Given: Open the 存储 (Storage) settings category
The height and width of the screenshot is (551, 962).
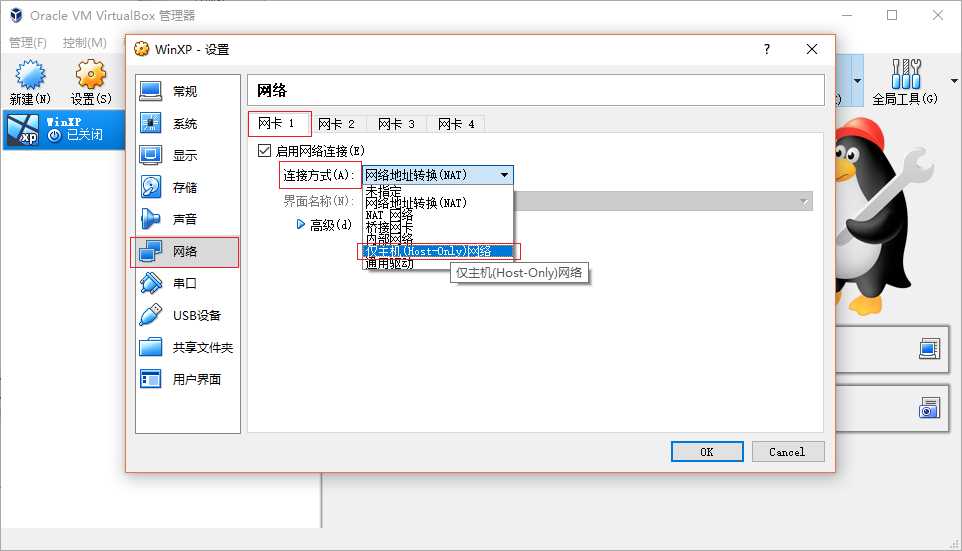Looking at the screenshot, I should point(187,187).
